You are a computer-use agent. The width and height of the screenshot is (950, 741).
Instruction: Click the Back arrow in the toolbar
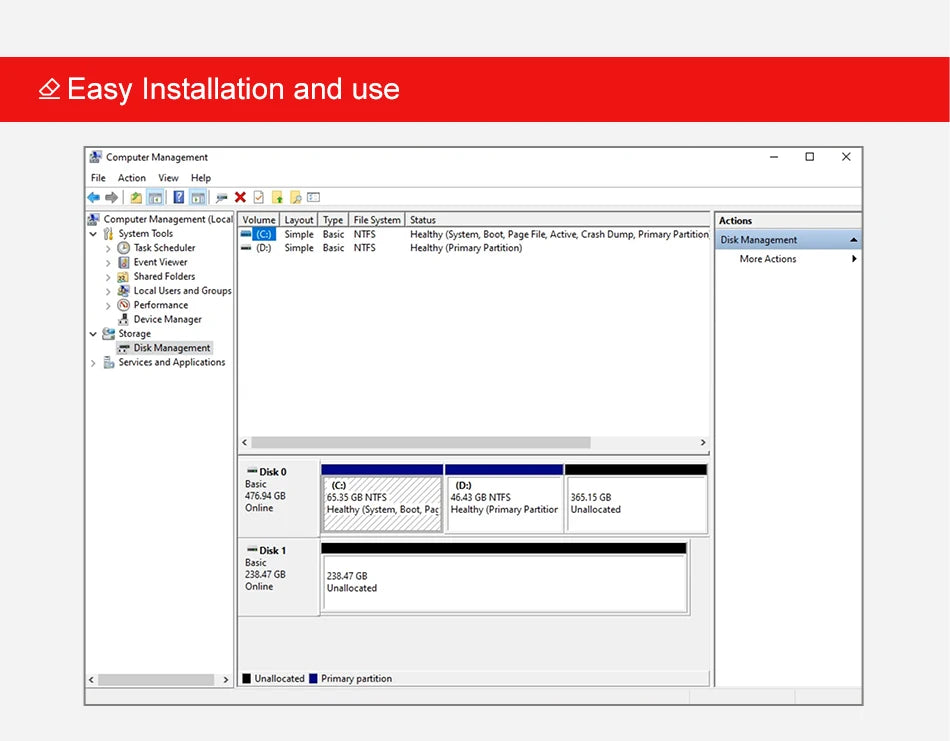click(94, 198)
